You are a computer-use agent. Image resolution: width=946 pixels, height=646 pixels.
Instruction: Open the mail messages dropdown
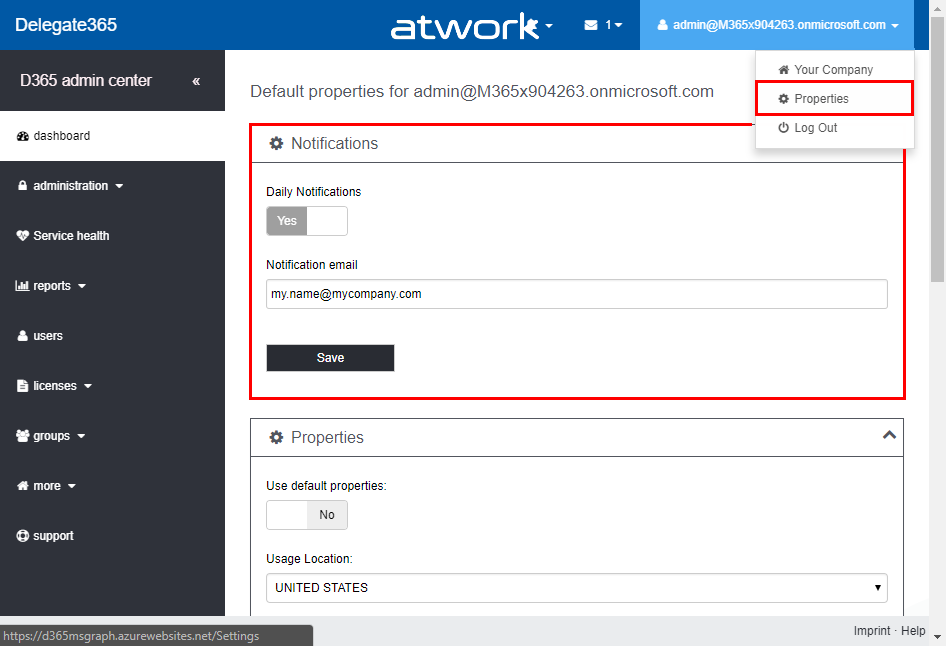pos(603,25)
